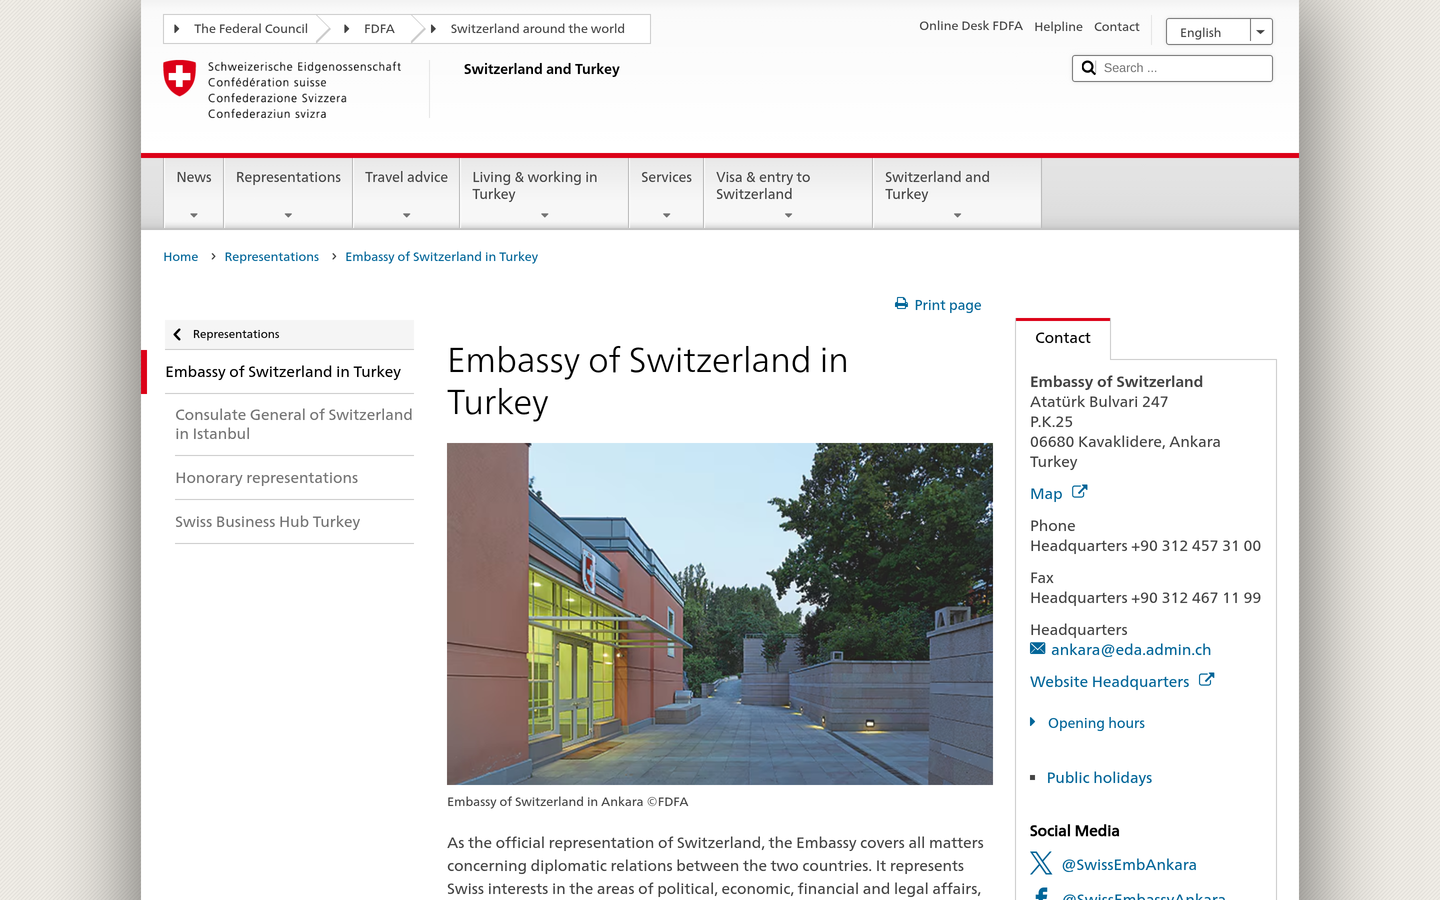
Task: Click the external link icon beside Map
Action: coord(1079,492)
